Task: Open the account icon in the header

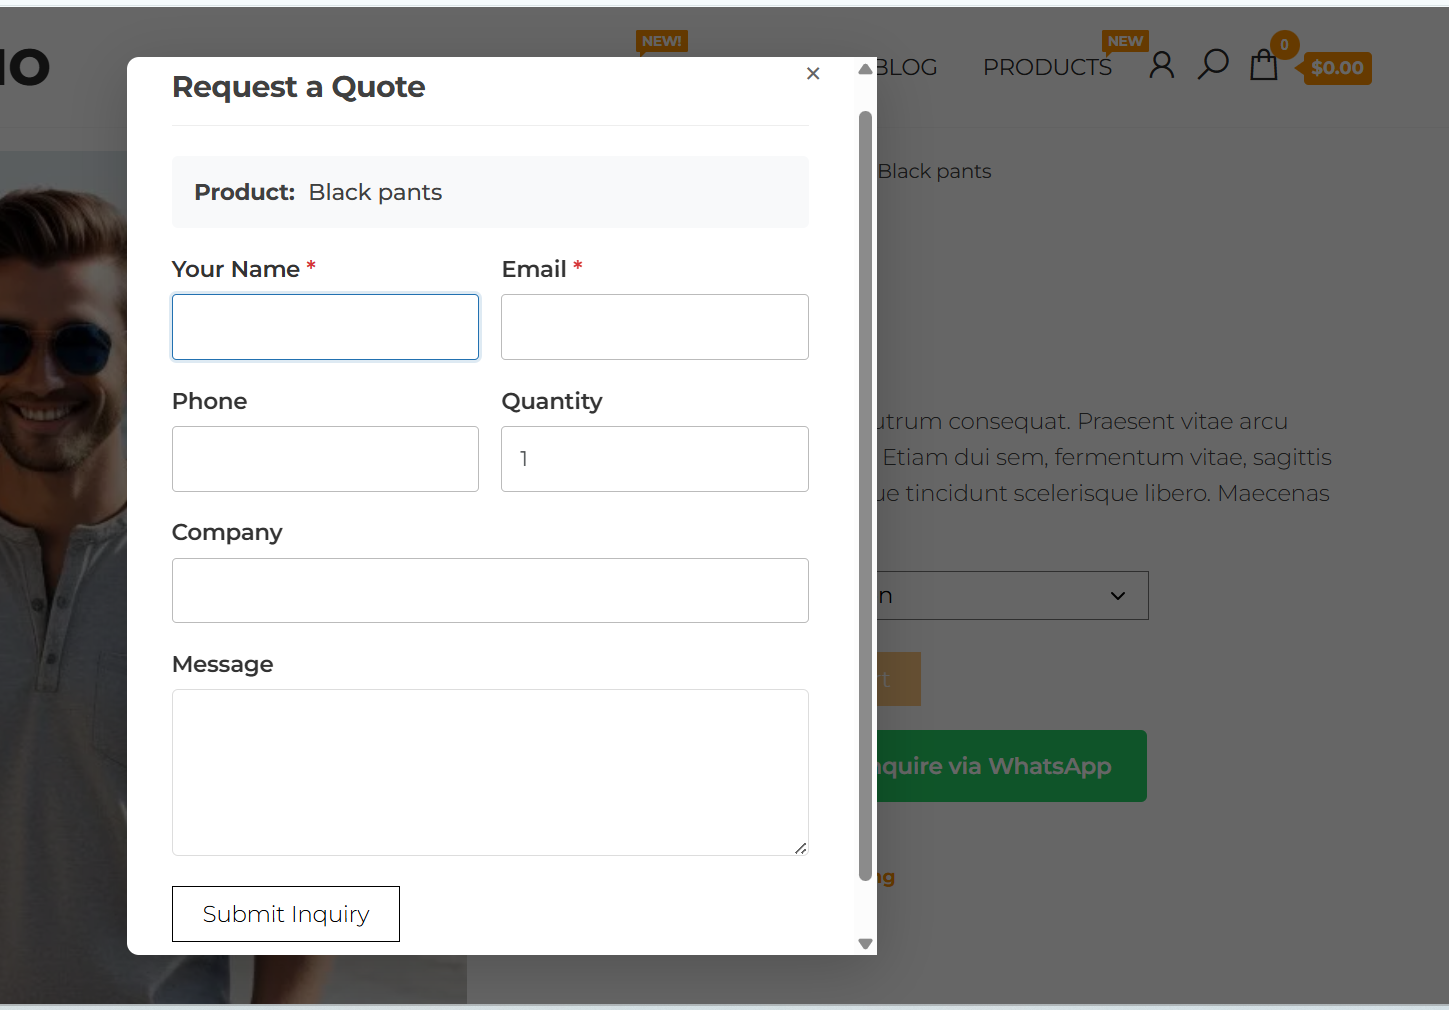Action: point(1160,65)
